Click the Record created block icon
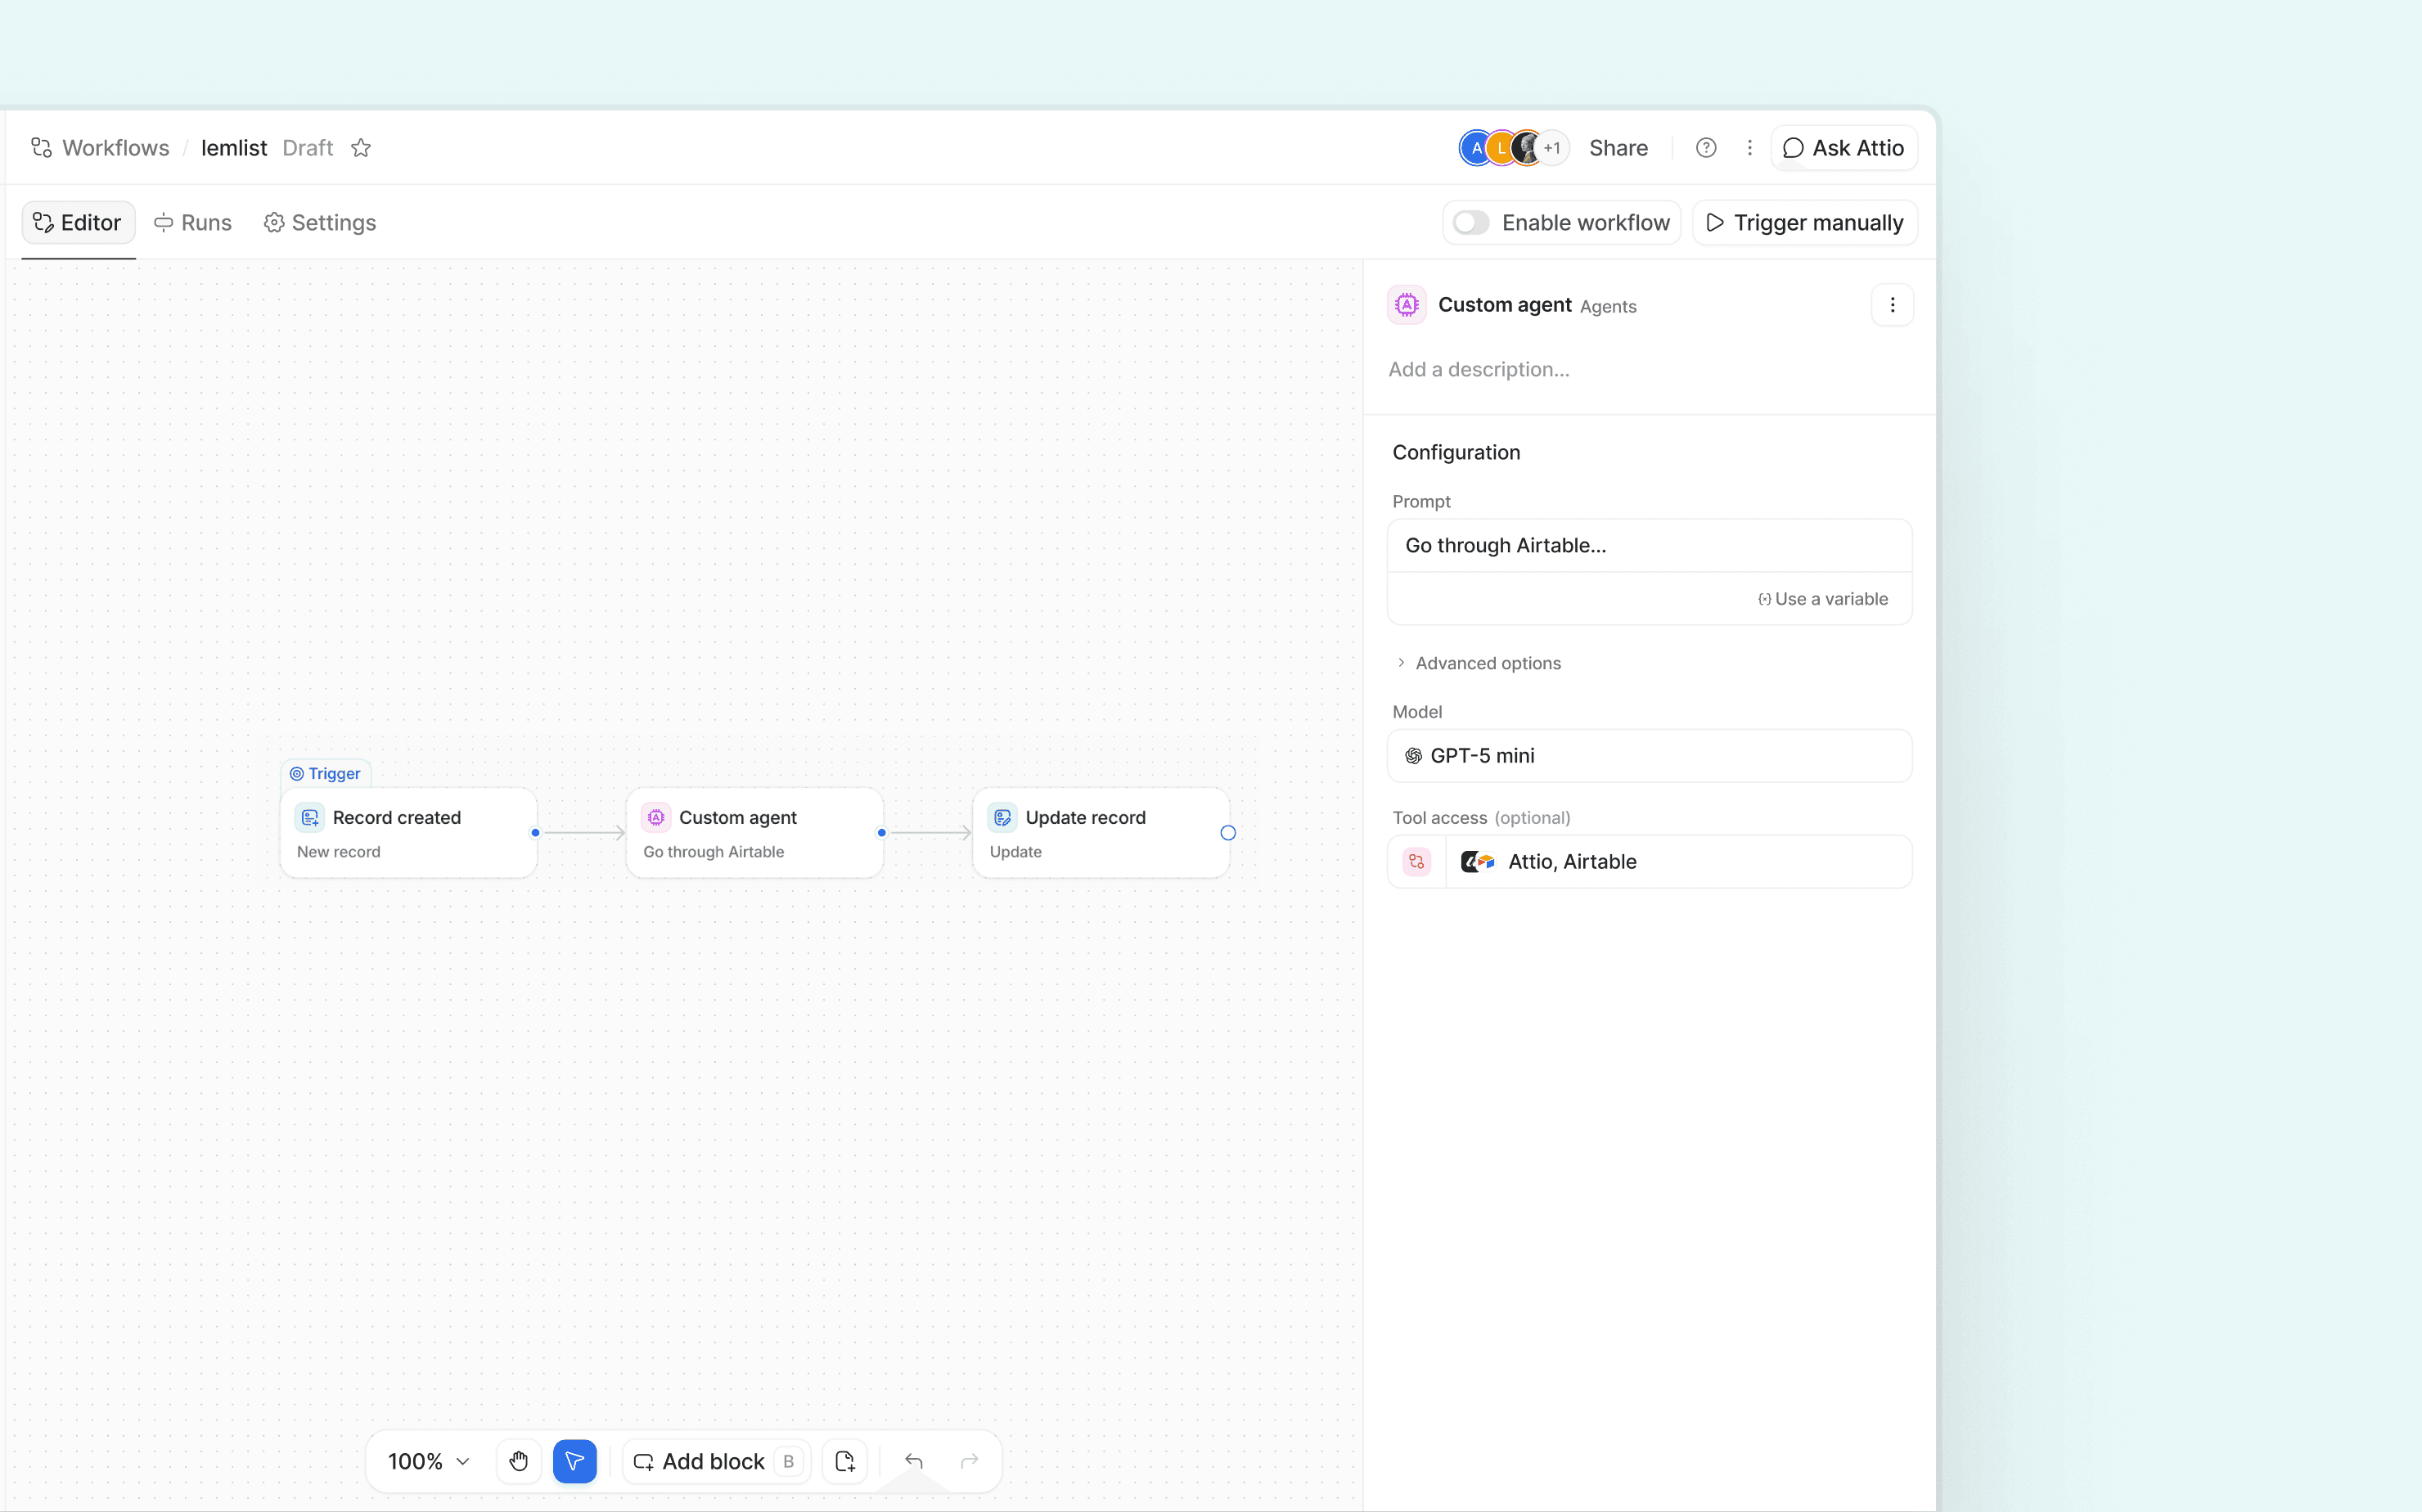 coord(310,818)
